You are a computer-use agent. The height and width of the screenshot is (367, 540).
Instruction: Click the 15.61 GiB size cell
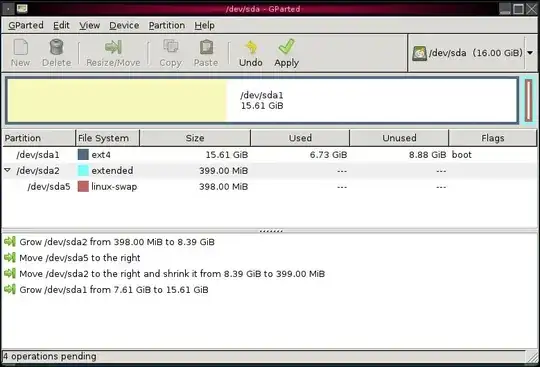227,155
